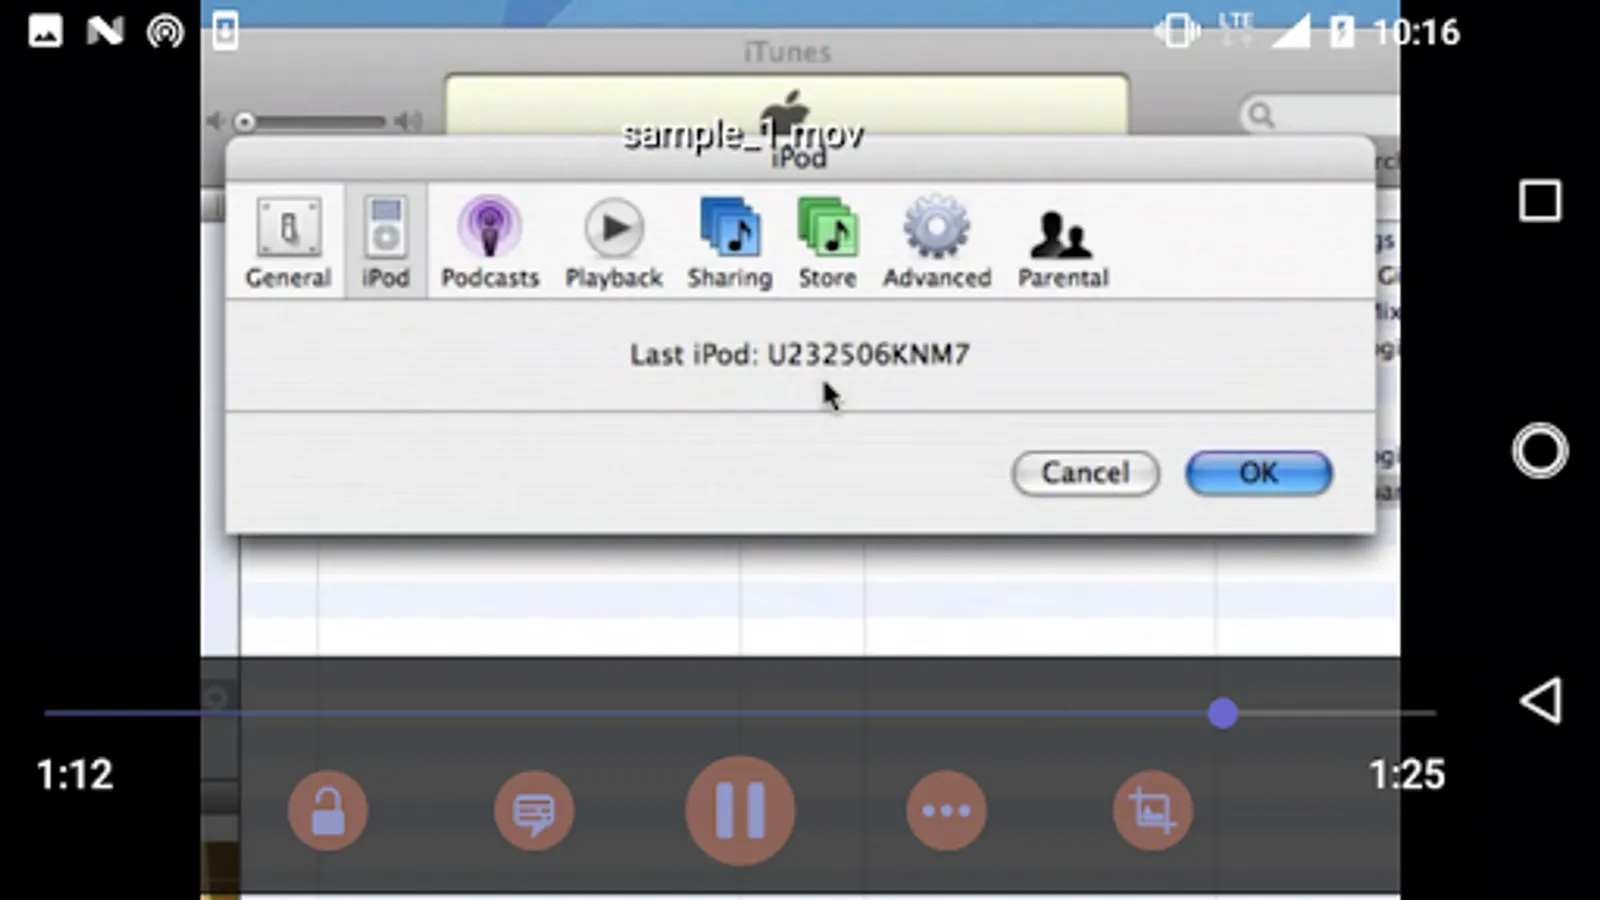The width and height of the screenshot is (1600, 900).
Task: Open the subtitles options button
Action: click(x=534, y=811)
